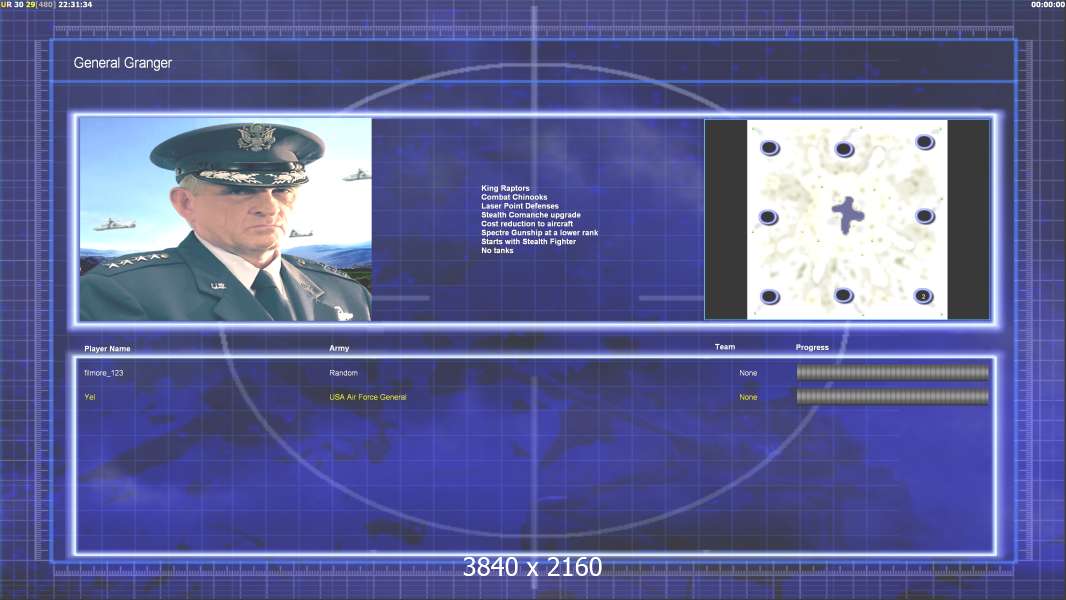This screenshot has height=600, width=1066.
Task: Click the General Granger portrait image
Action: tap(225, 219)
